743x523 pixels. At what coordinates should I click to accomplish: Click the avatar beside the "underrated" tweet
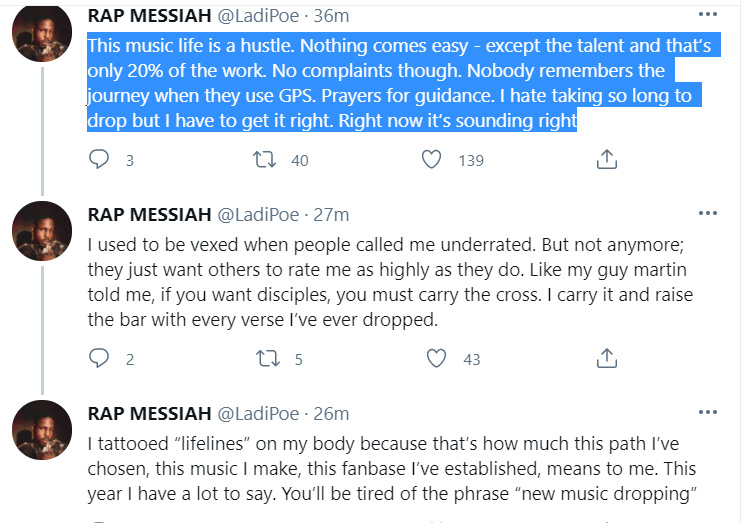[x=41, y=235]
